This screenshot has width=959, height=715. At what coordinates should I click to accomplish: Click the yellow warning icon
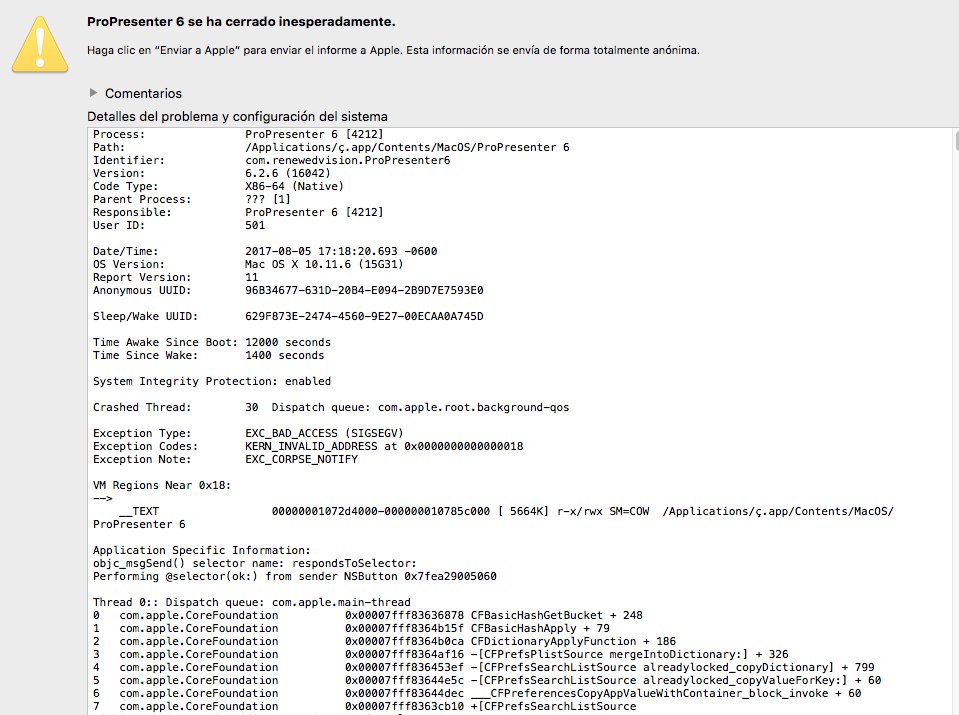[x=40, y=45]
